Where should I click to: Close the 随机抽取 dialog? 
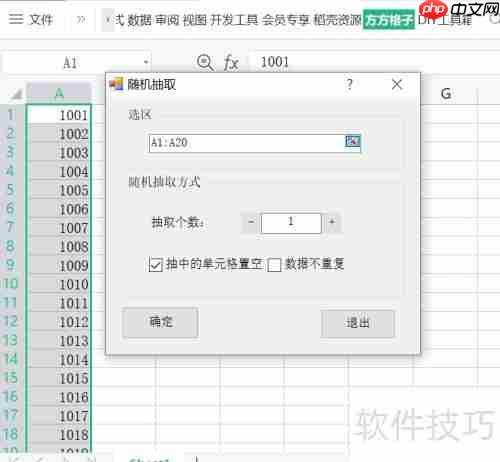click(397, 85)
